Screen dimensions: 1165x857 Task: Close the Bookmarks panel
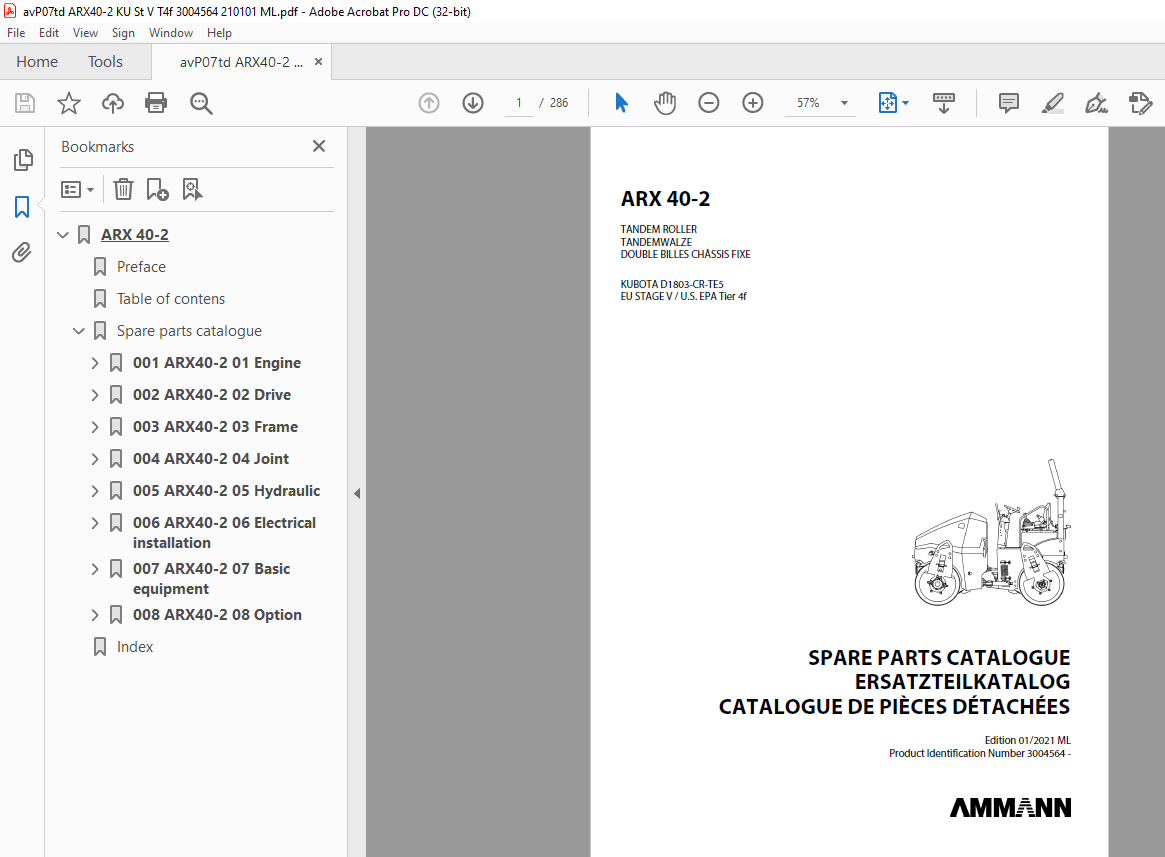pyautogui.click(x=319, y=146)
